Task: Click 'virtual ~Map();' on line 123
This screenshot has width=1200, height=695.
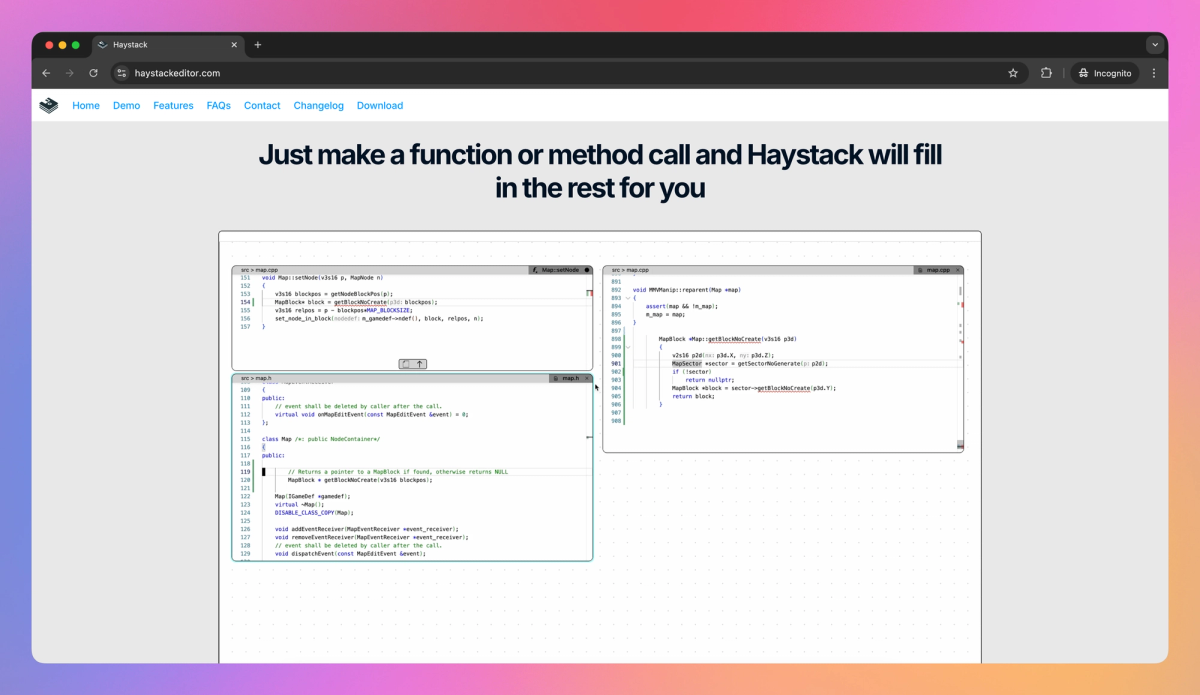Action: [300, 504]
